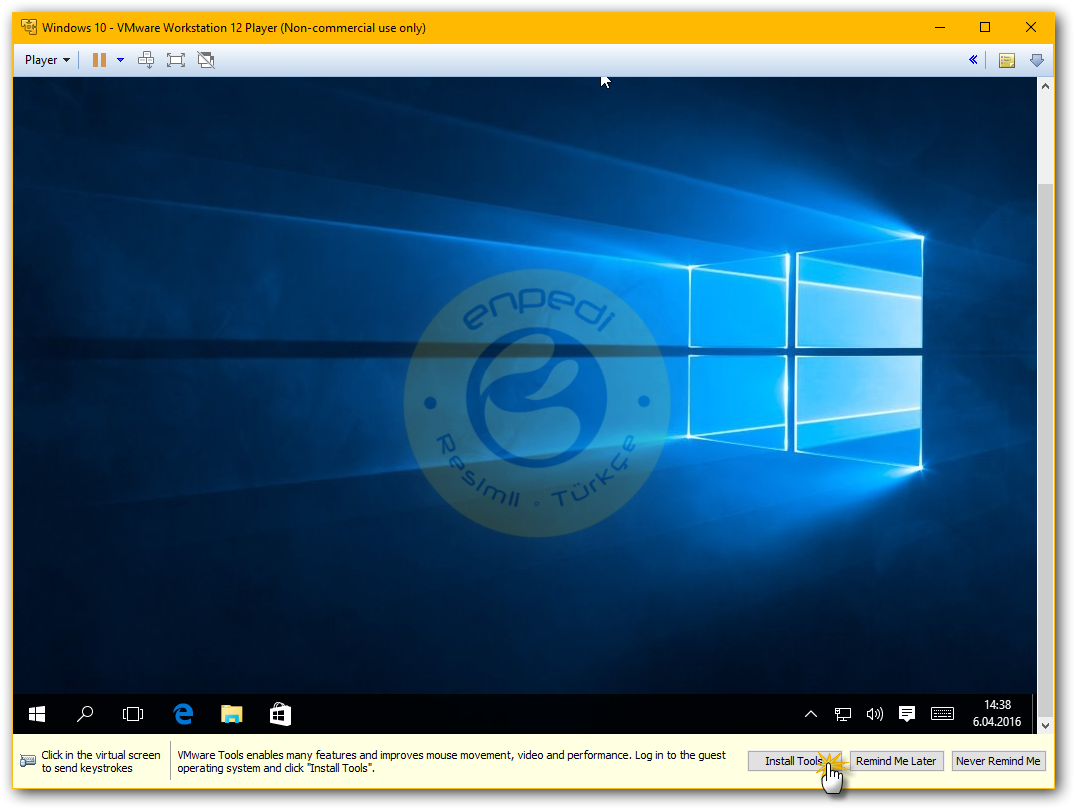Open Task View on the taskbar
Screen dimensions: 1075x809
tap(133, 714)
